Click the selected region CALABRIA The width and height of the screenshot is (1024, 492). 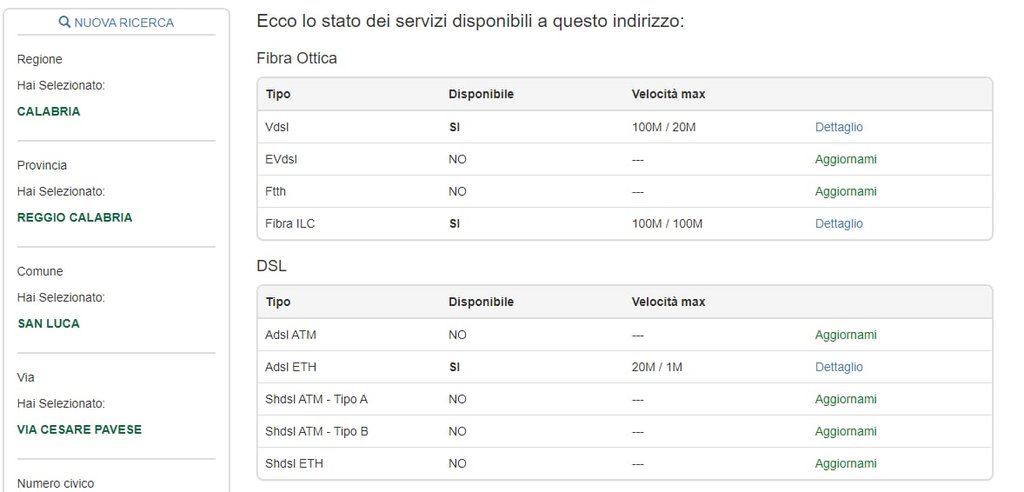coord(49,111)
